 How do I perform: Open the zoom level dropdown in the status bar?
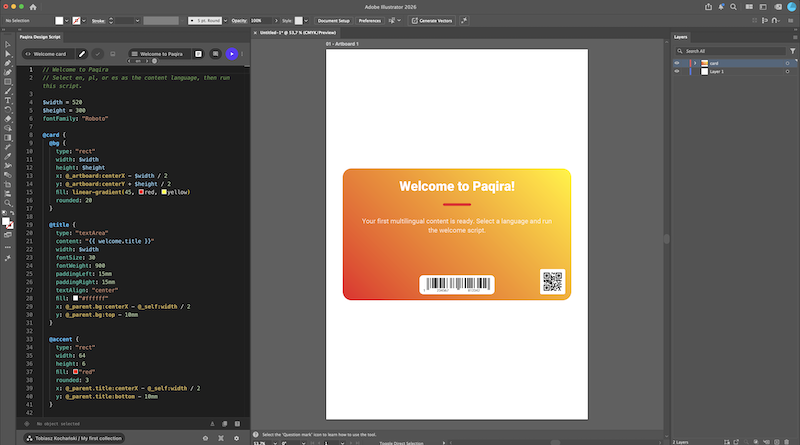[274, 443]
